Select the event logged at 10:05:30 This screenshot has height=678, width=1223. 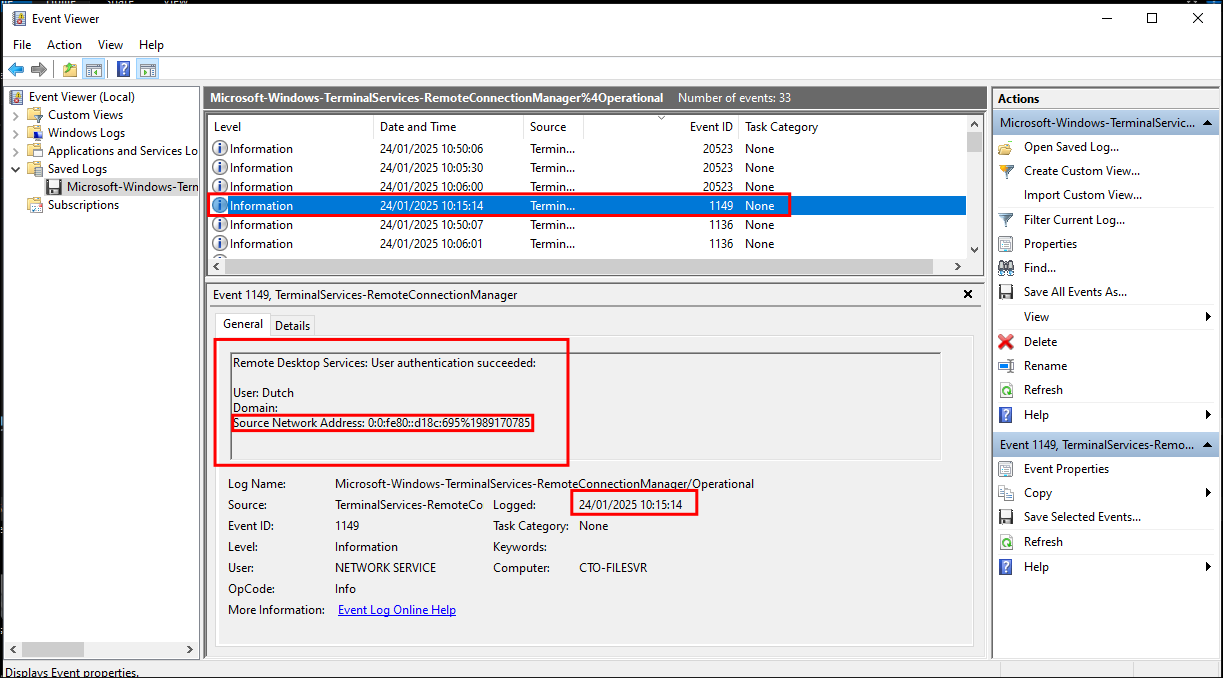pos(586,168)
